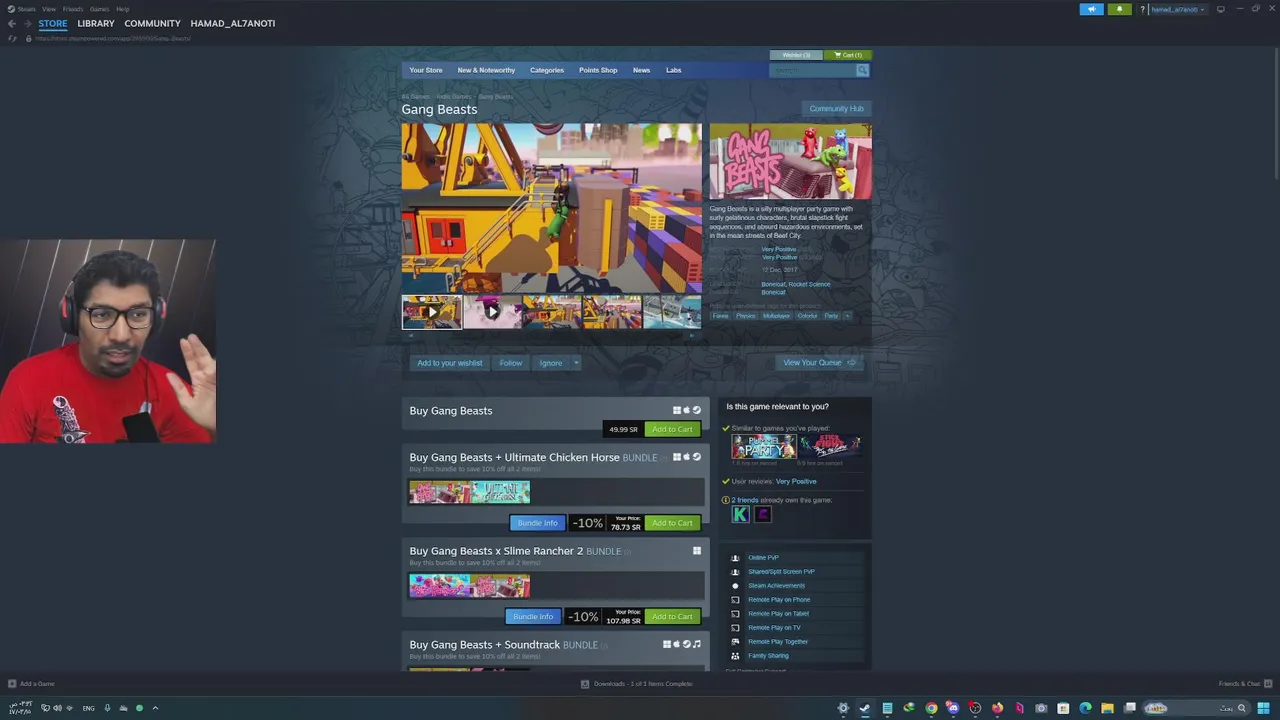This screenshot has width=1280, height=720.
Task: Click Add to your wishlist
Action: pyautogui.click(x=449, y=363)
